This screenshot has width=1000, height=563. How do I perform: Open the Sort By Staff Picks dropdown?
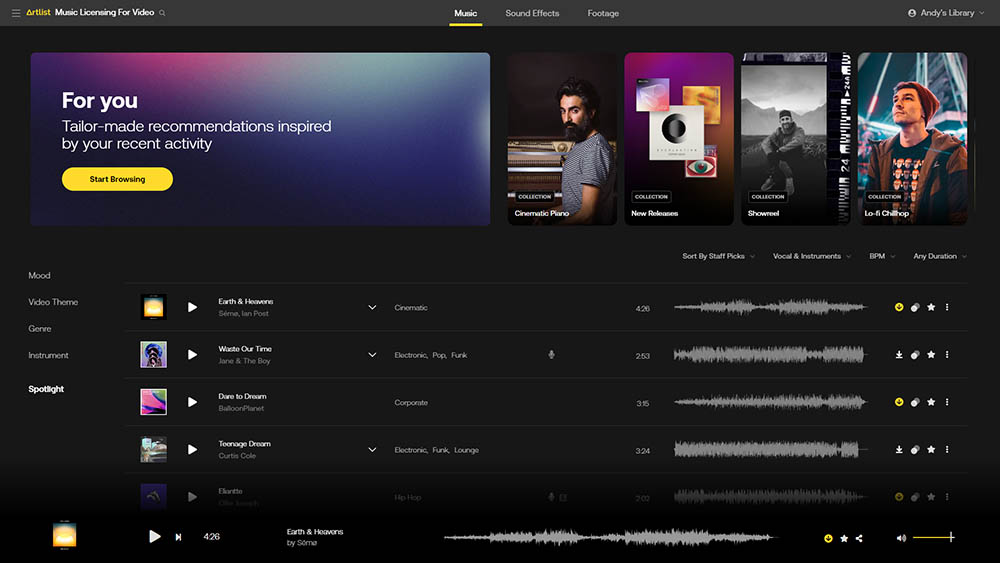[718, 256]
